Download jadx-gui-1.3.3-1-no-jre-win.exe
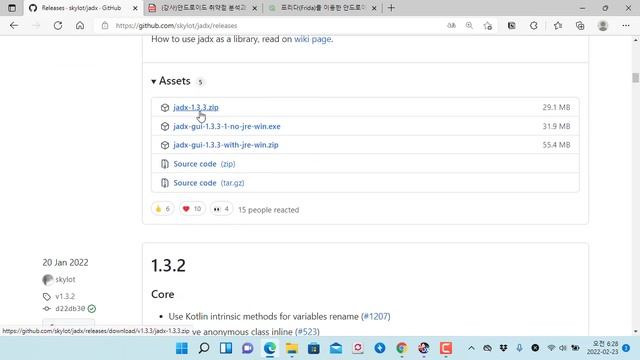 (227, 126)
